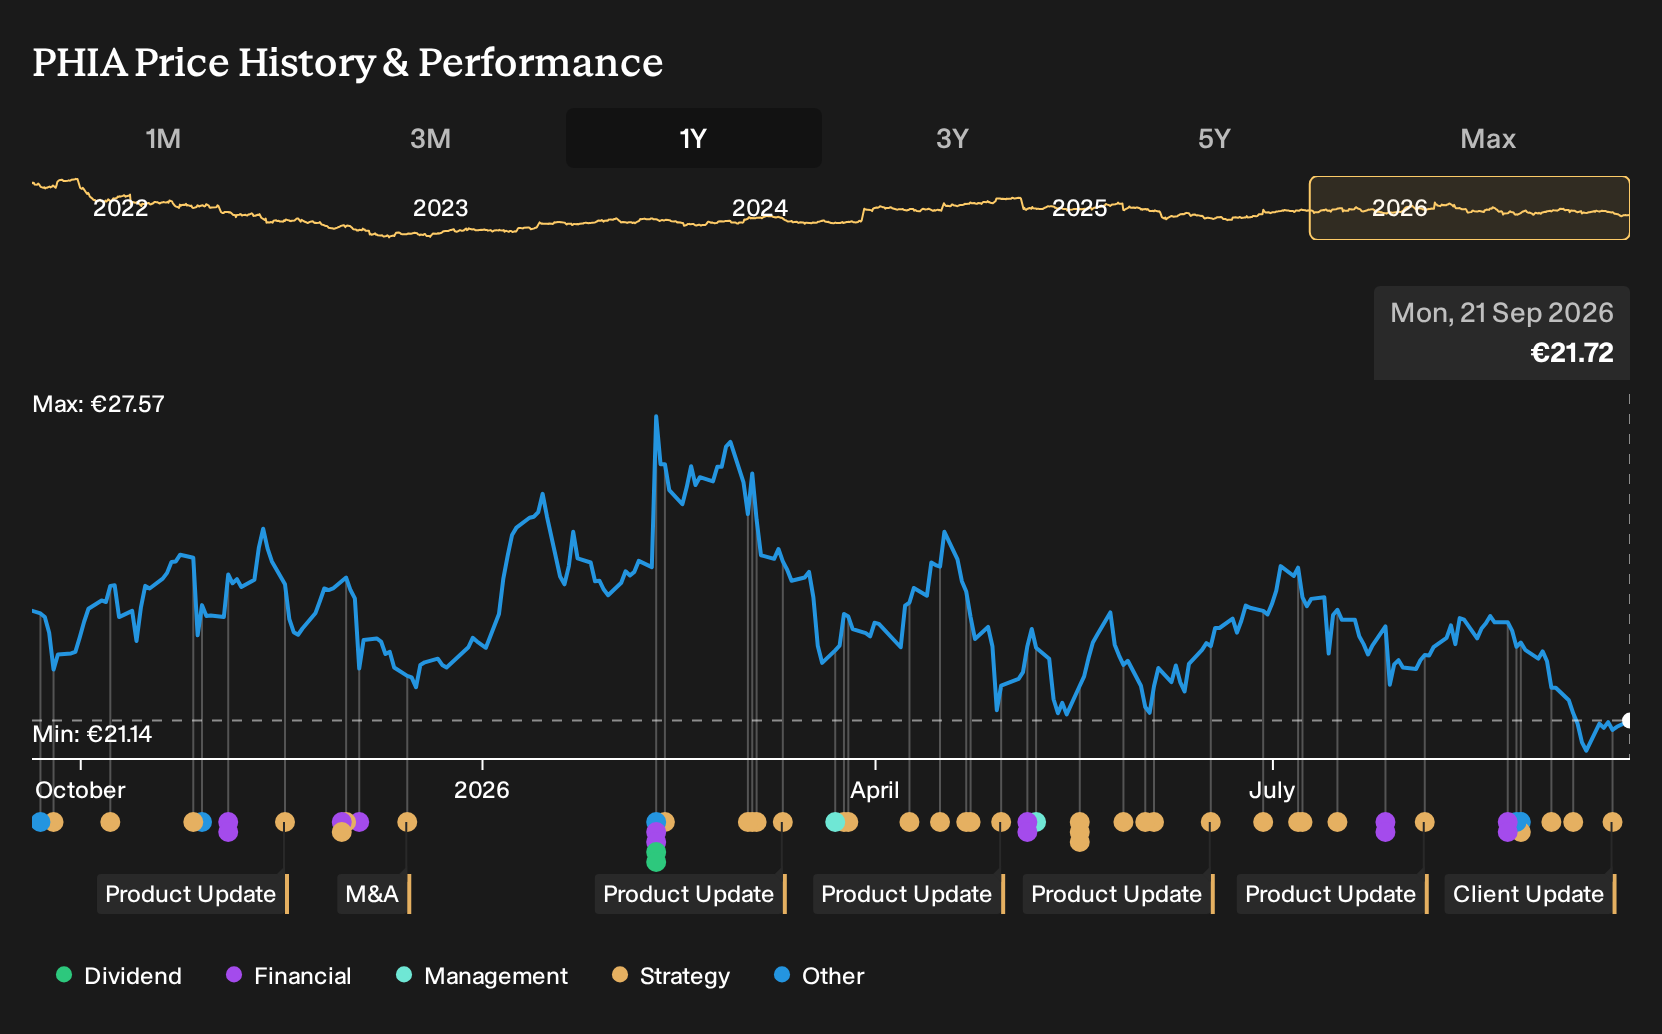
Task: Jump to 2023 on the overview mini chart
Action: click(440, 208)
